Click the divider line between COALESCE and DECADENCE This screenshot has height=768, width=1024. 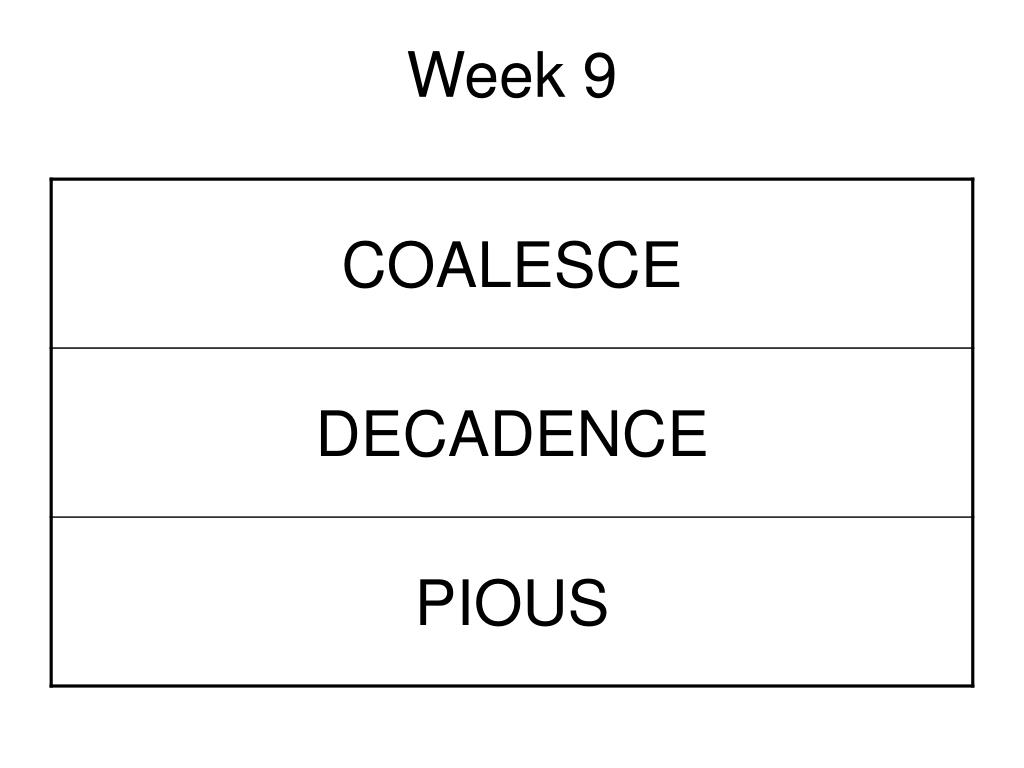511,349
